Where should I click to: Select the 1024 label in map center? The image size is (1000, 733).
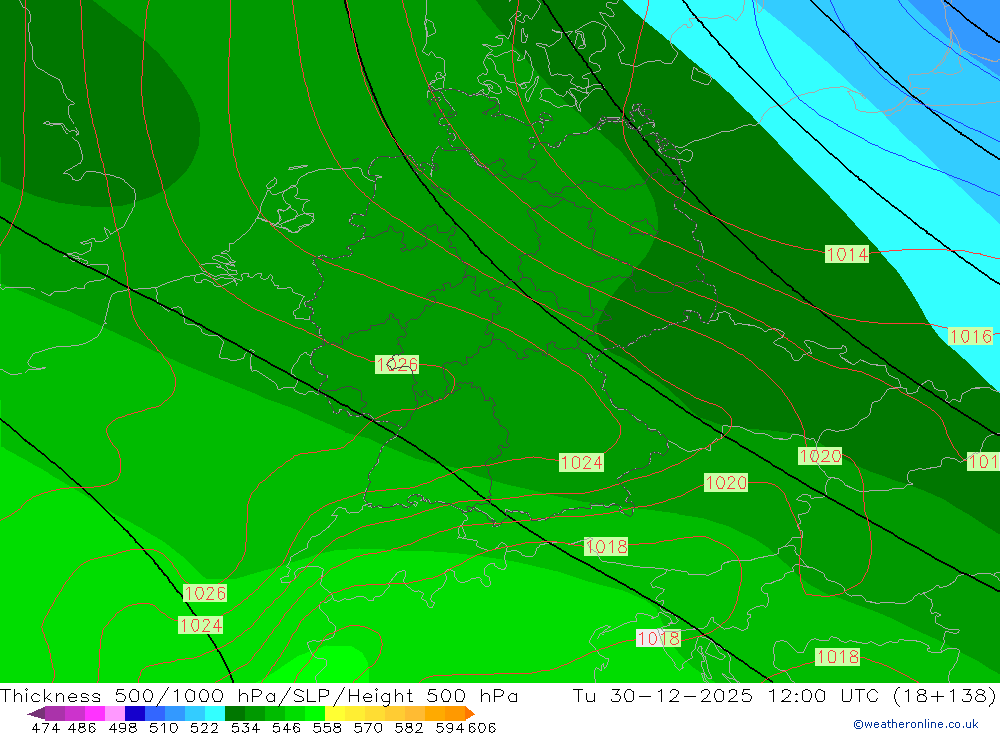click(581, 463)
